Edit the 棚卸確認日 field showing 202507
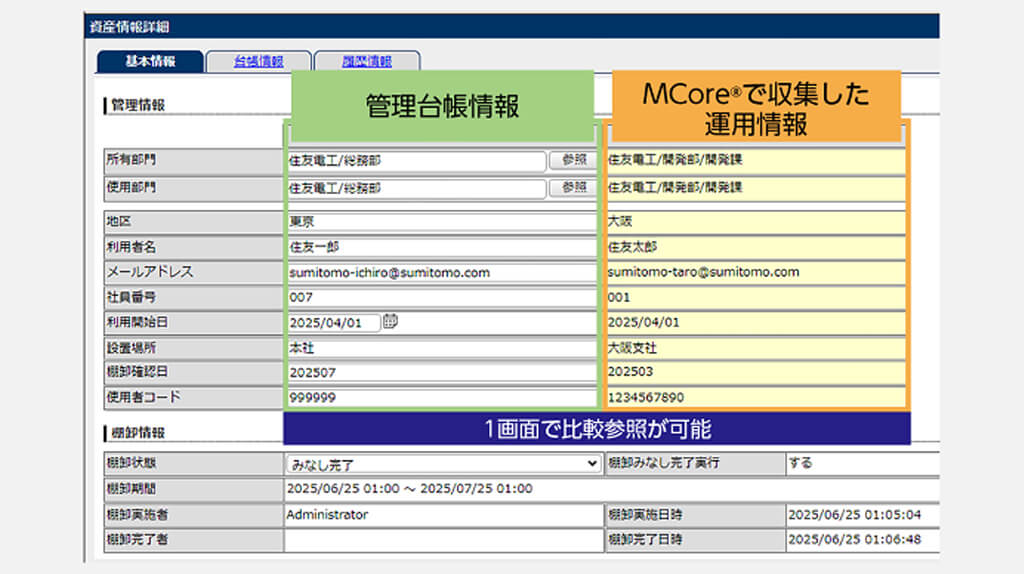This screenshot has width=1024, height=574. (x=441, y=373)
